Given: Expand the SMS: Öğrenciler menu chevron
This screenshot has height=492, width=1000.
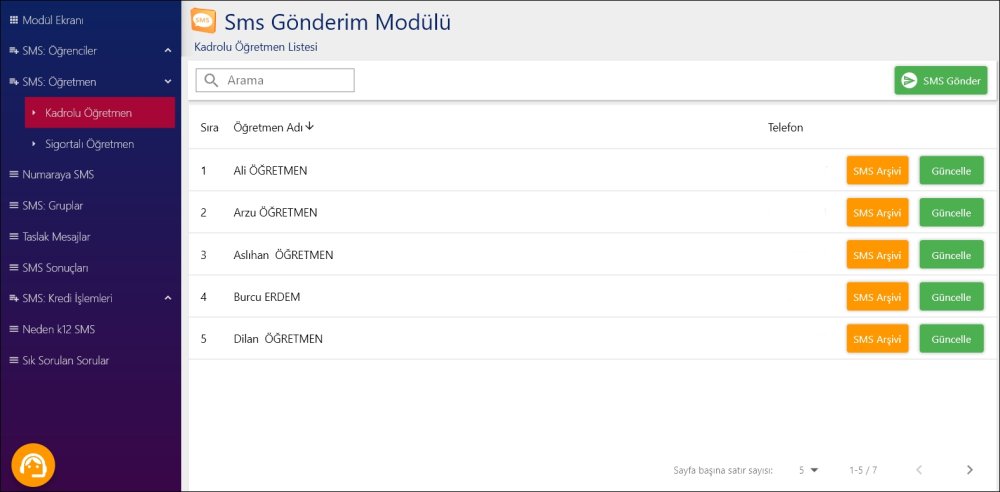Looking at the screenshot, I should point(168,50).
